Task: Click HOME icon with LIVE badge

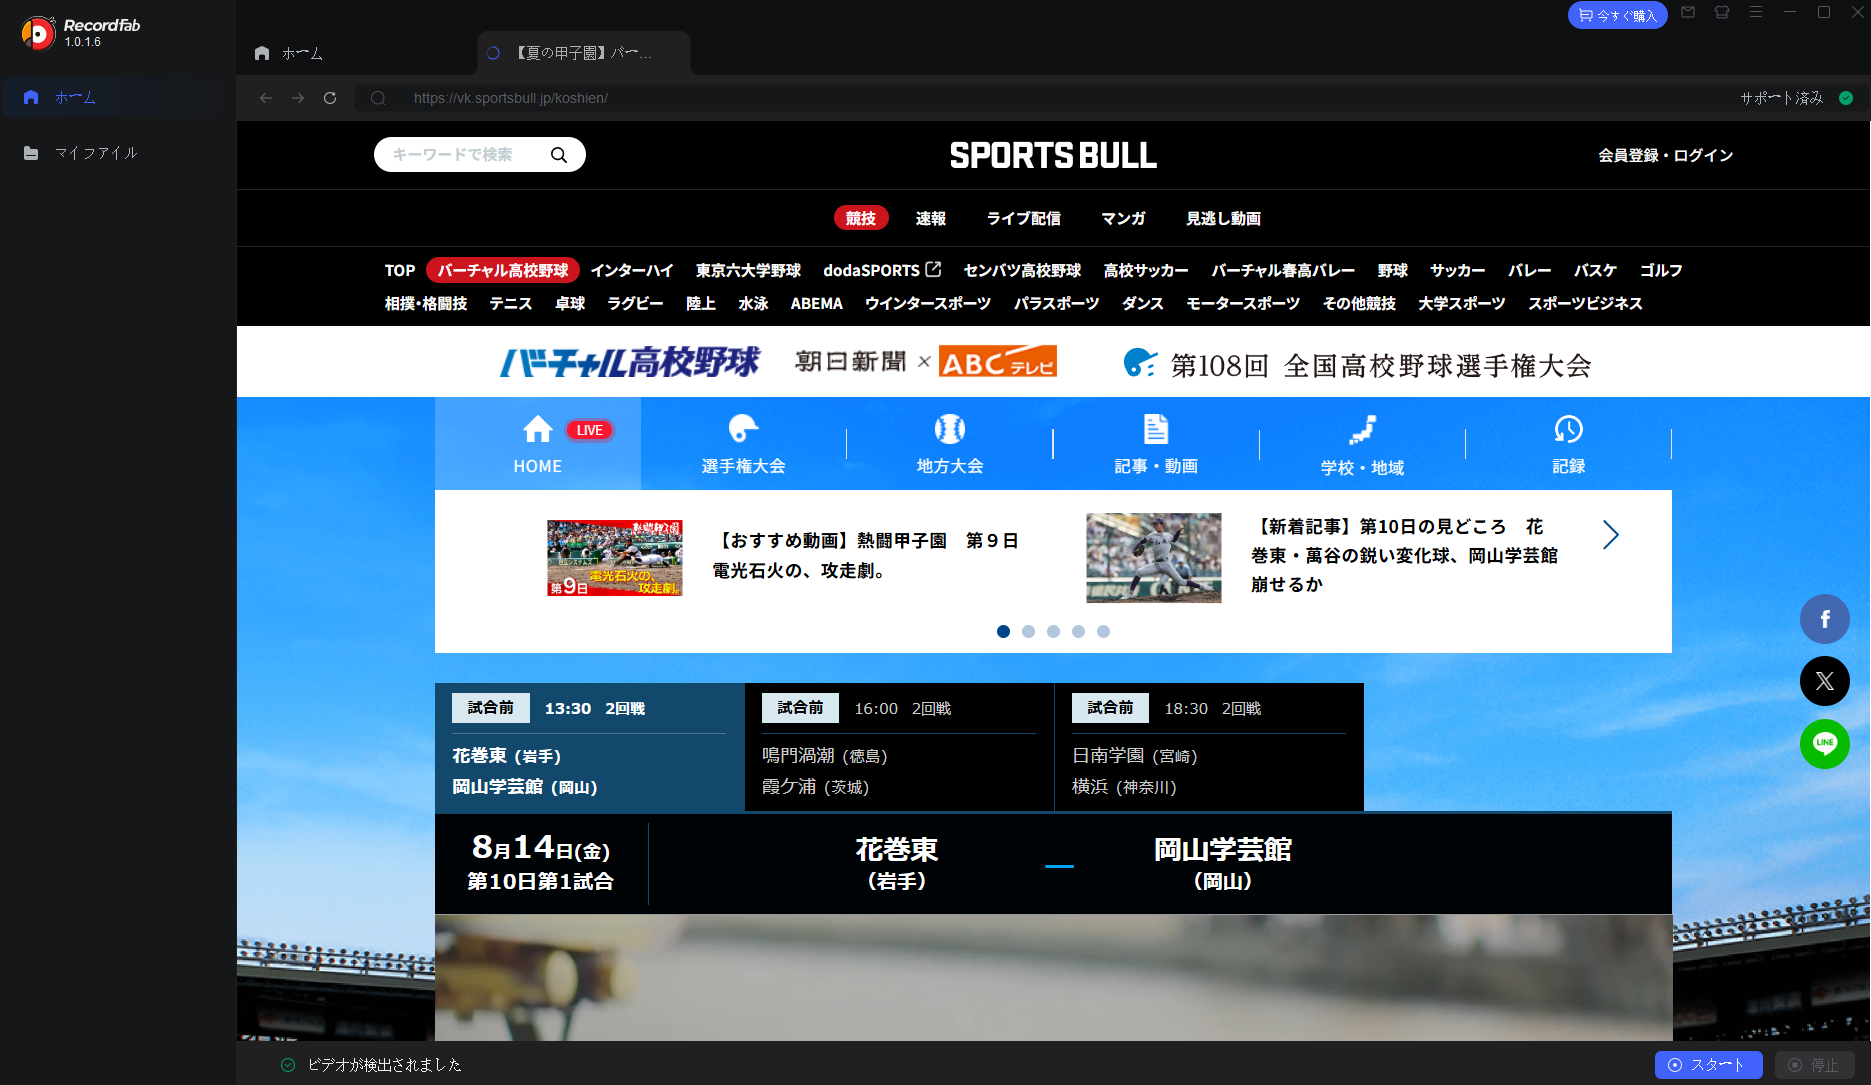Action: point(538,445)
